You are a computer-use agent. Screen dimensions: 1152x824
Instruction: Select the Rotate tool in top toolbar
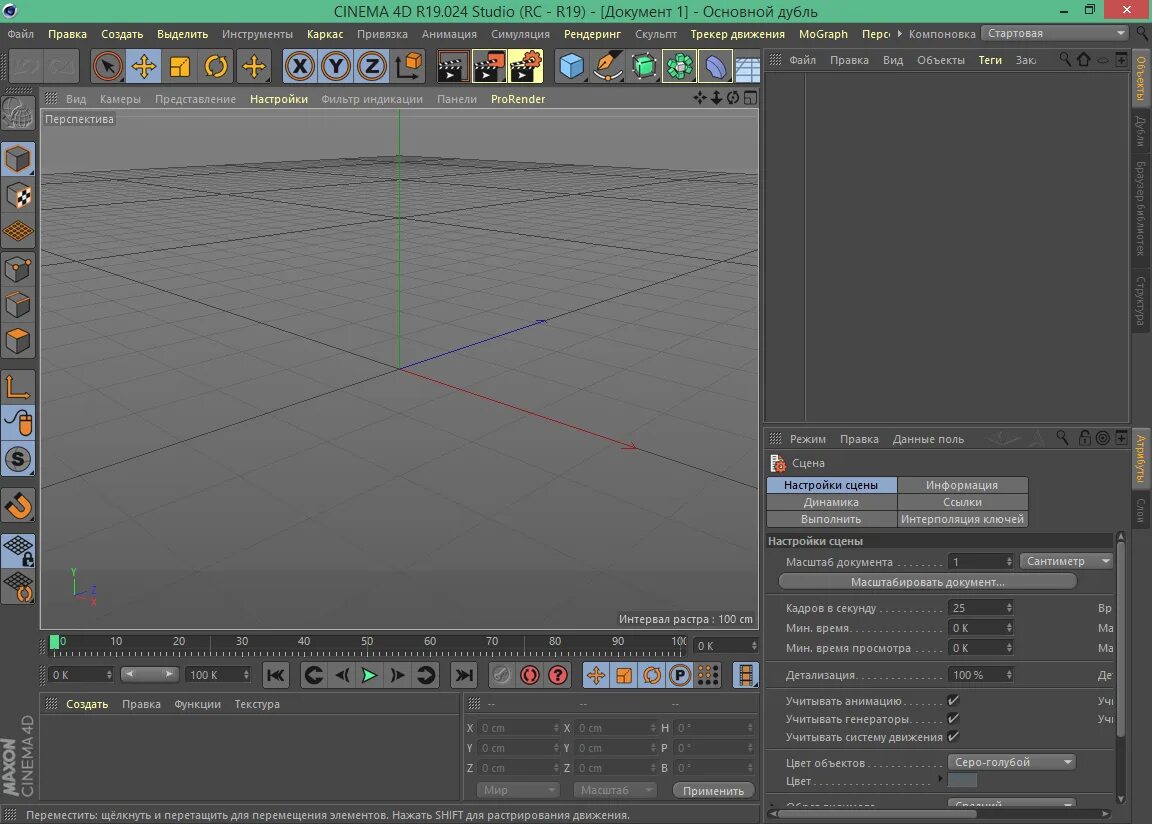[x=215, y=67]
